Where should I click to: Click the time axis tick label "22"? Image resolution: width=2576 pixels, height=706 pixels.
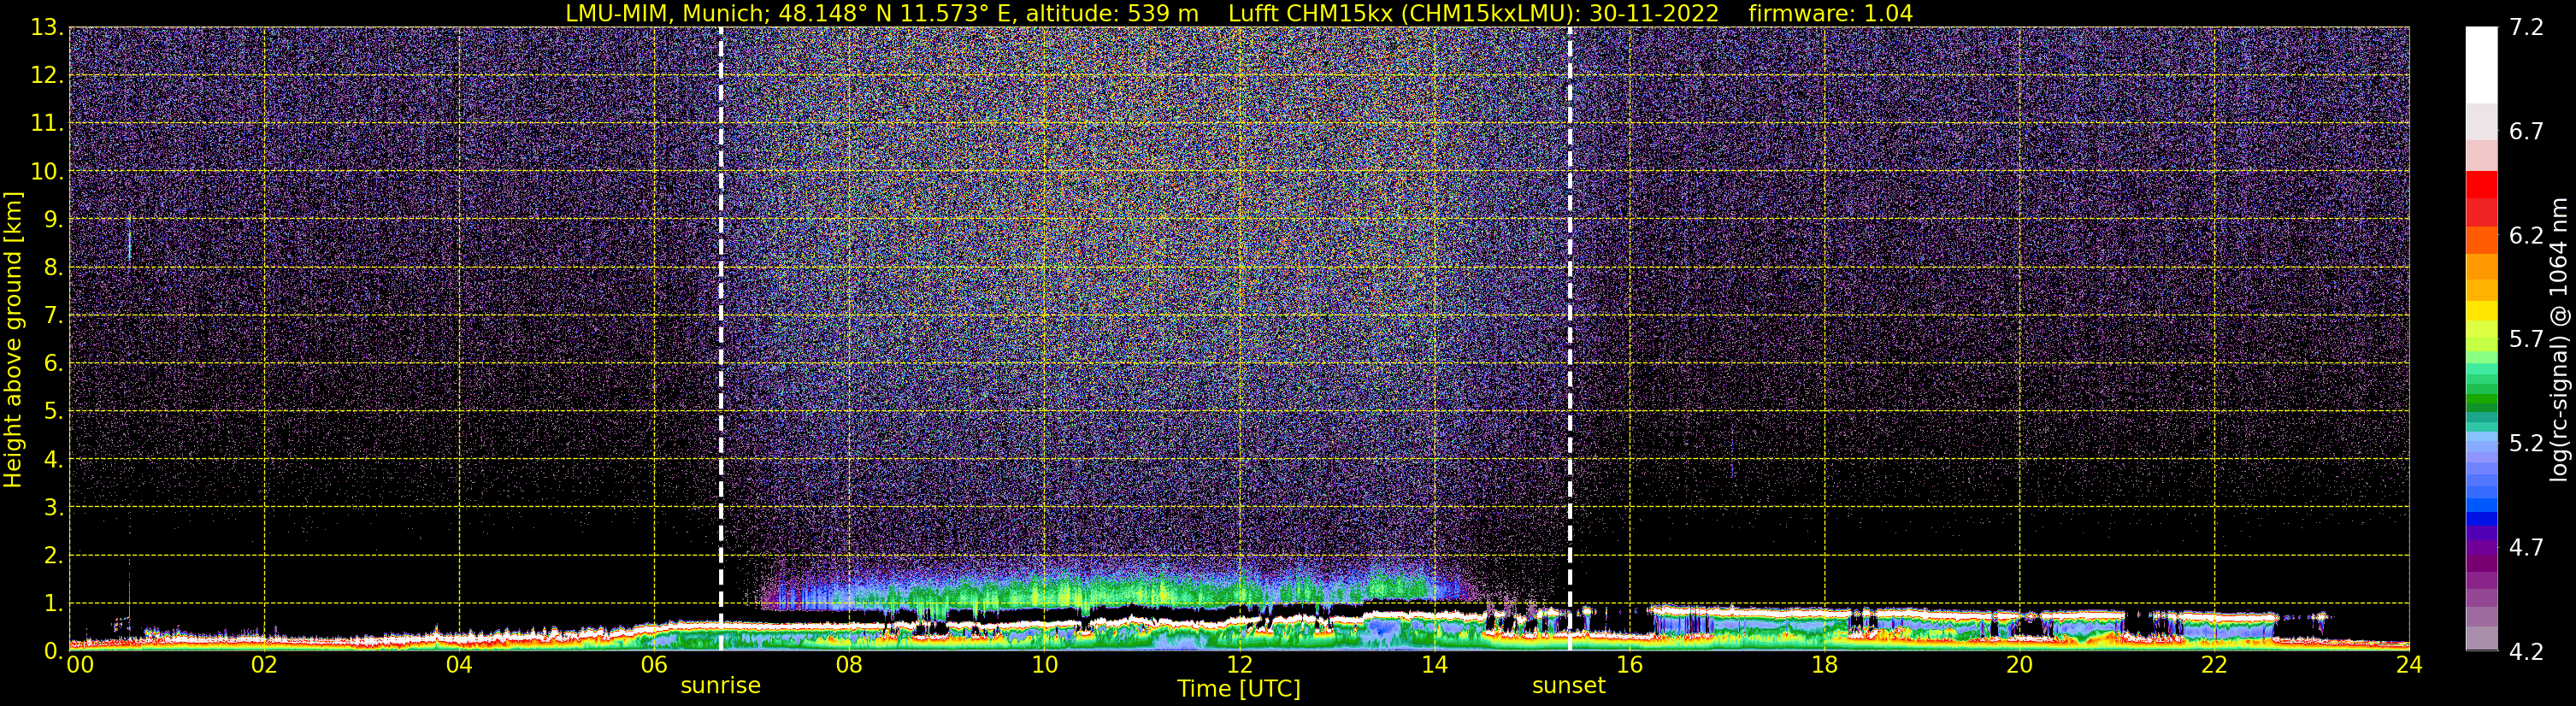click(2214, 665)
